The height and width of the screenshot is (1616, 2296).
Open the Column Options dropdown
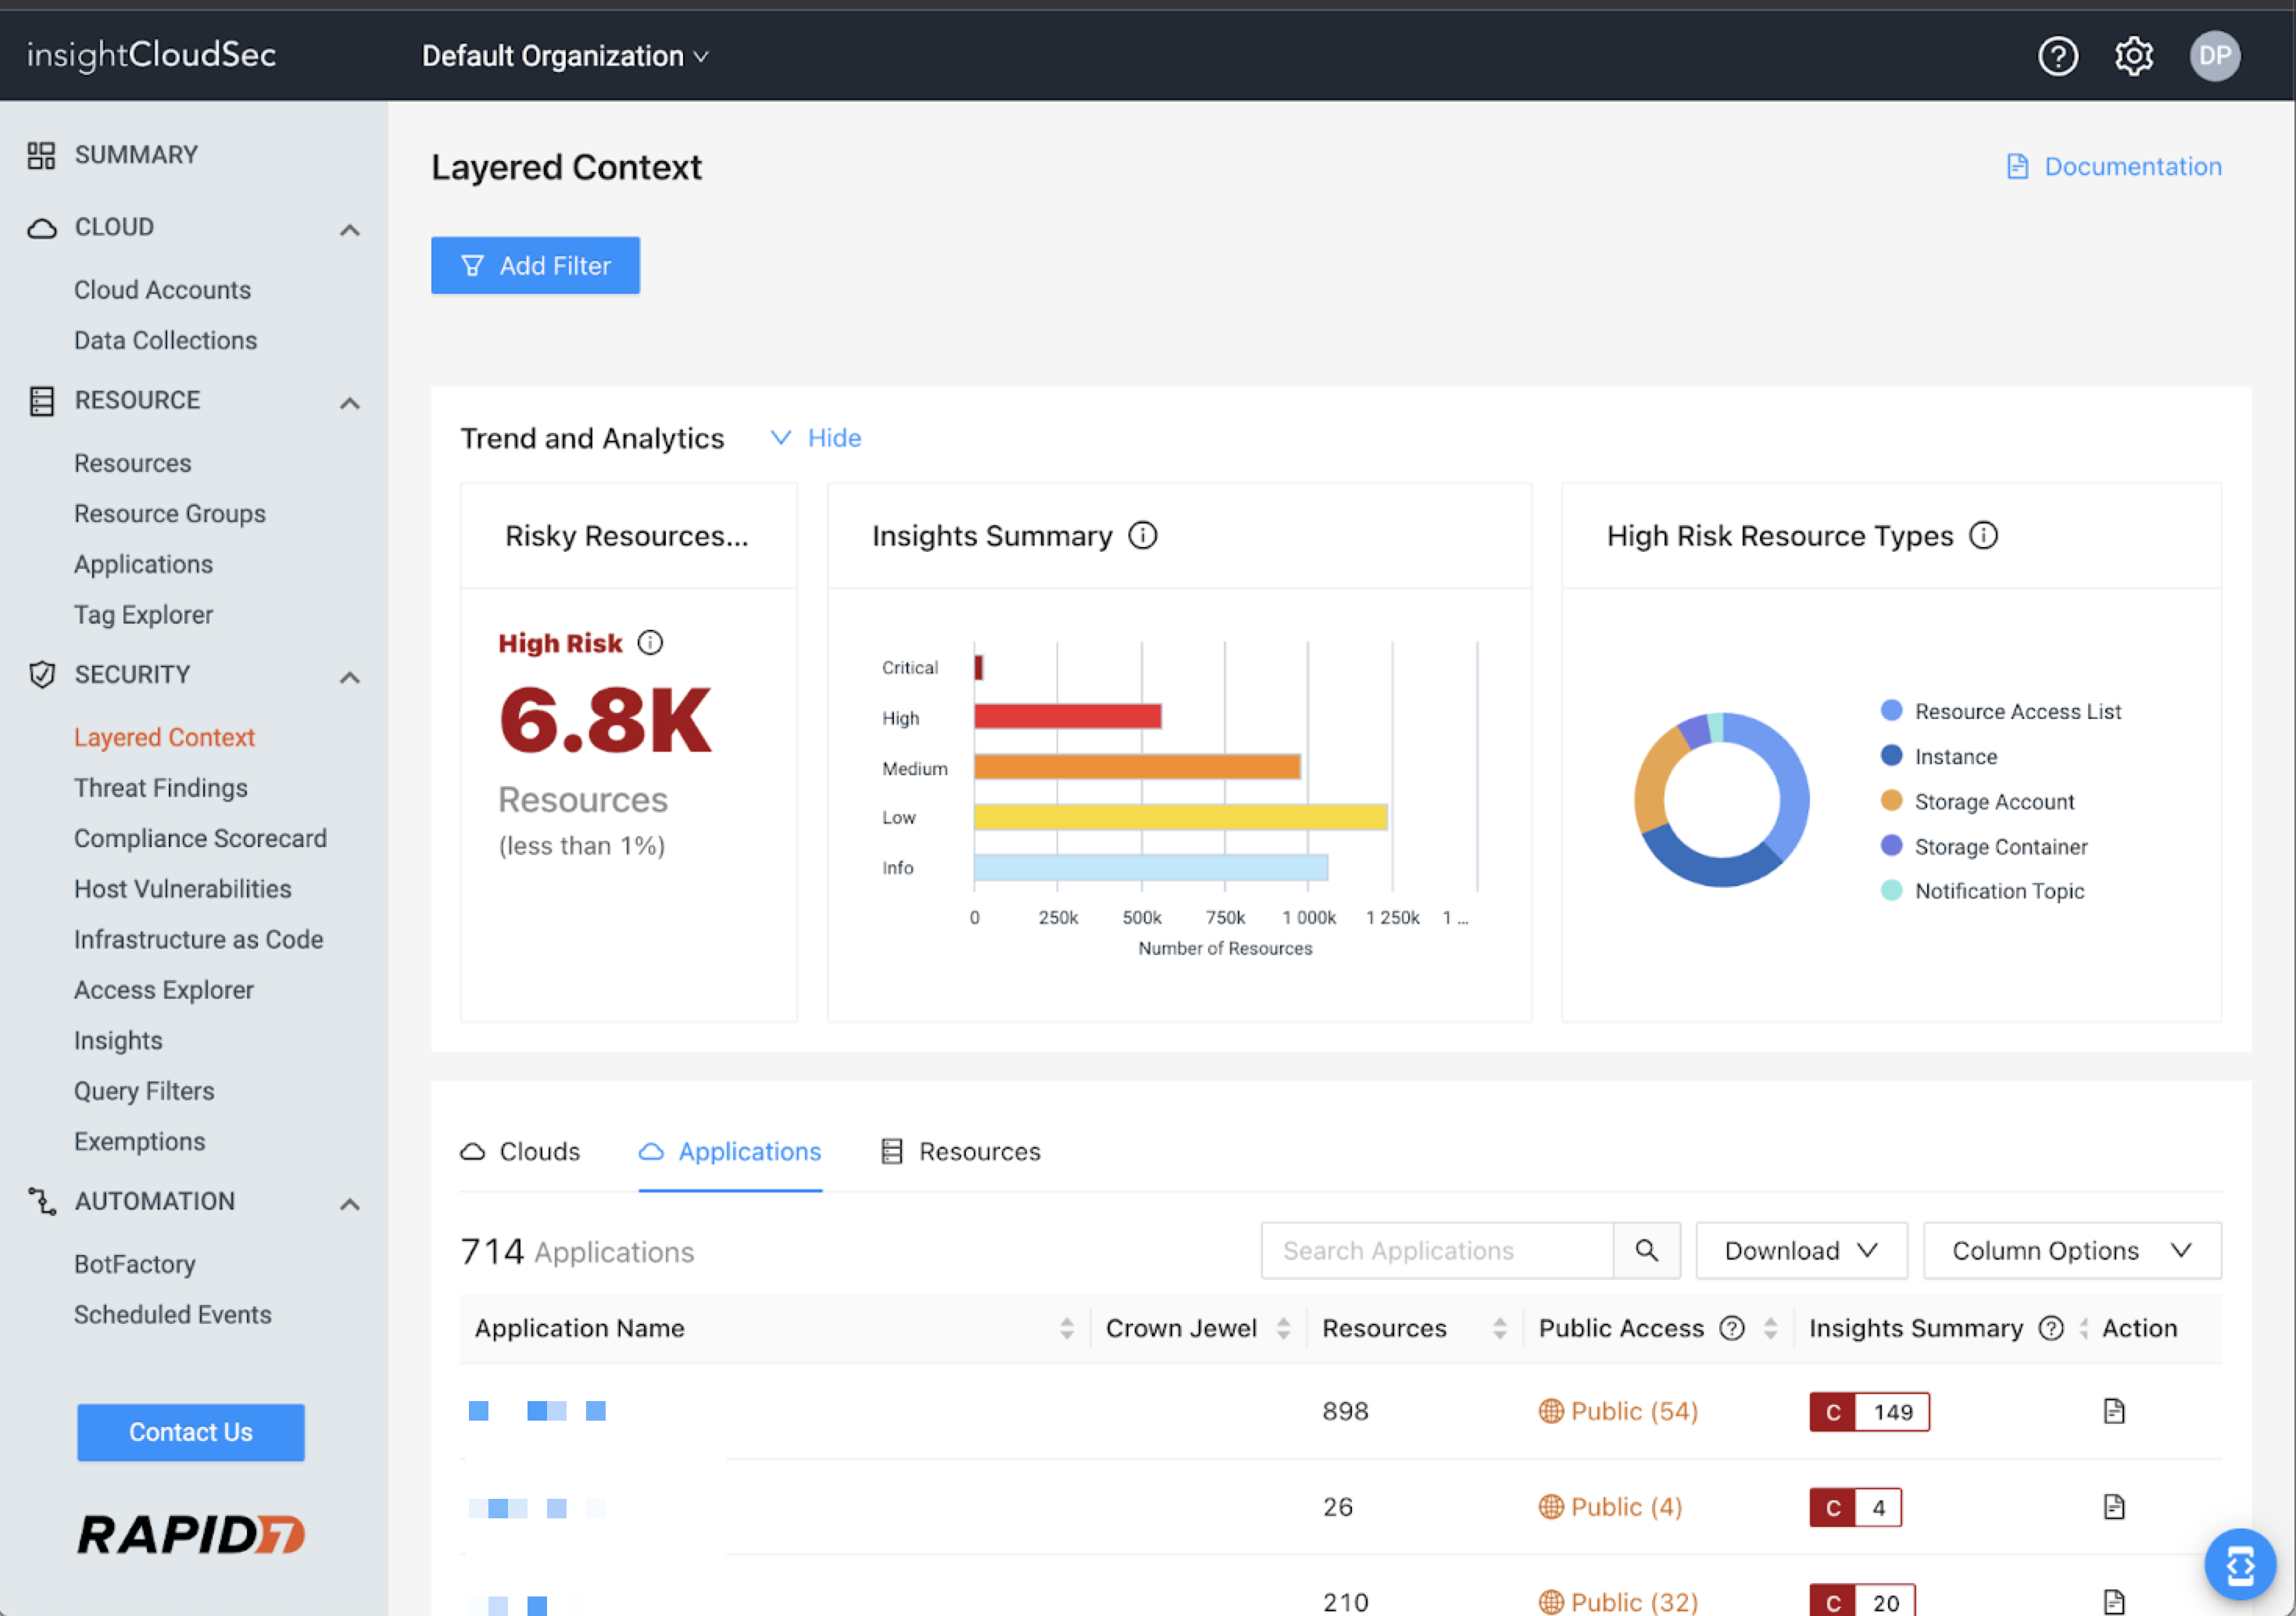pos(2071,1250)
